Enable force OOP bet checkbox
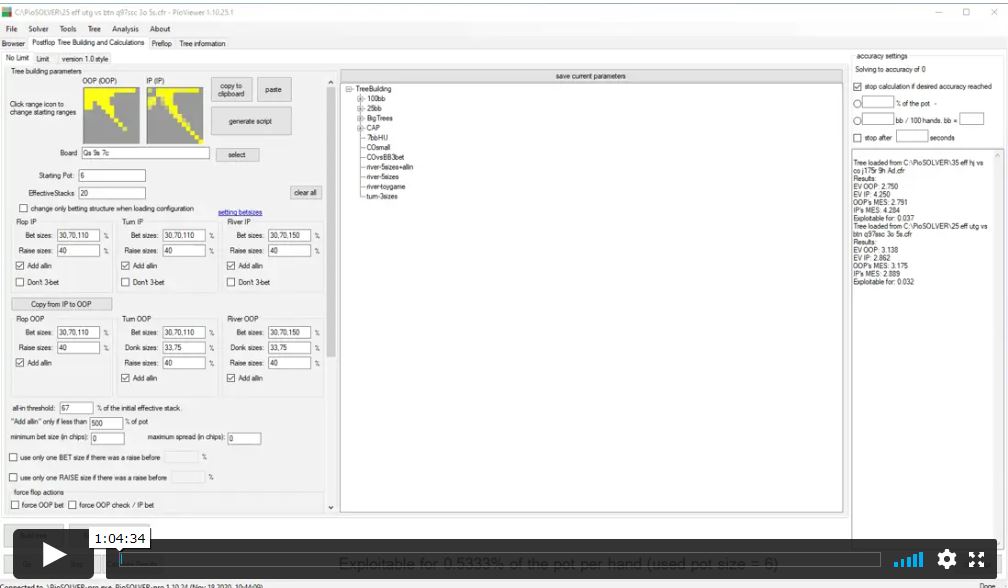This screenshot has width=1008, height=588. click(x=15, y=505)
